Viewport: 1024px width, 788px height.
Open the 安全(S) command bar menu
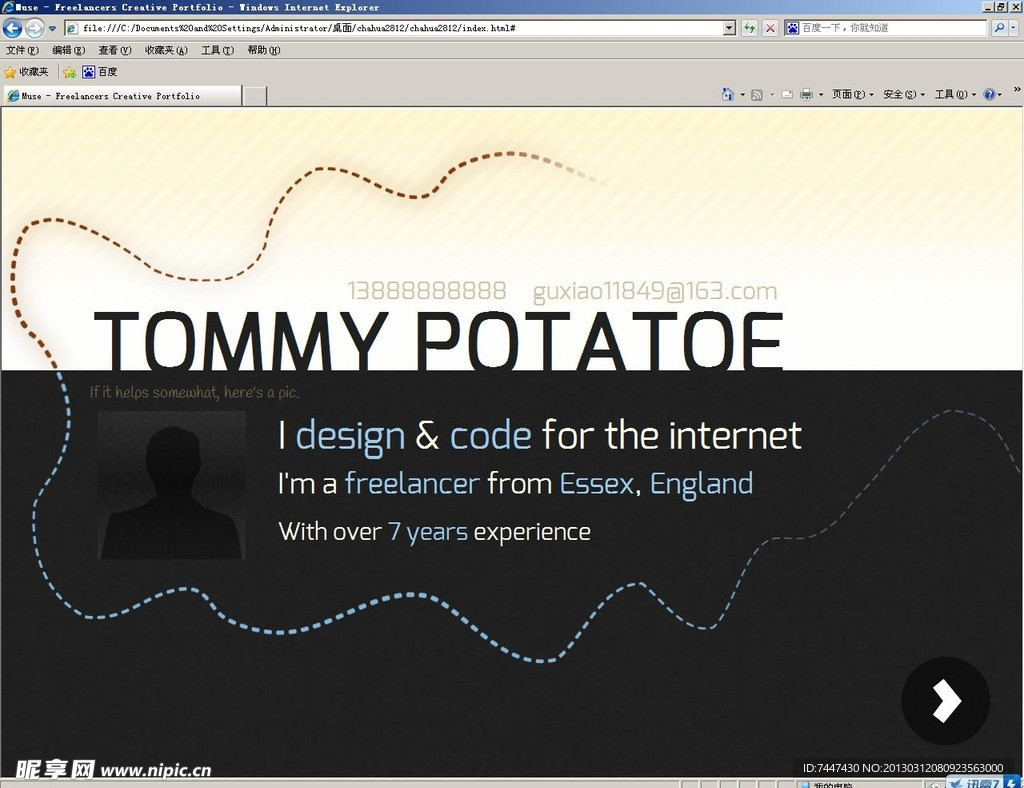pos(904,95)
